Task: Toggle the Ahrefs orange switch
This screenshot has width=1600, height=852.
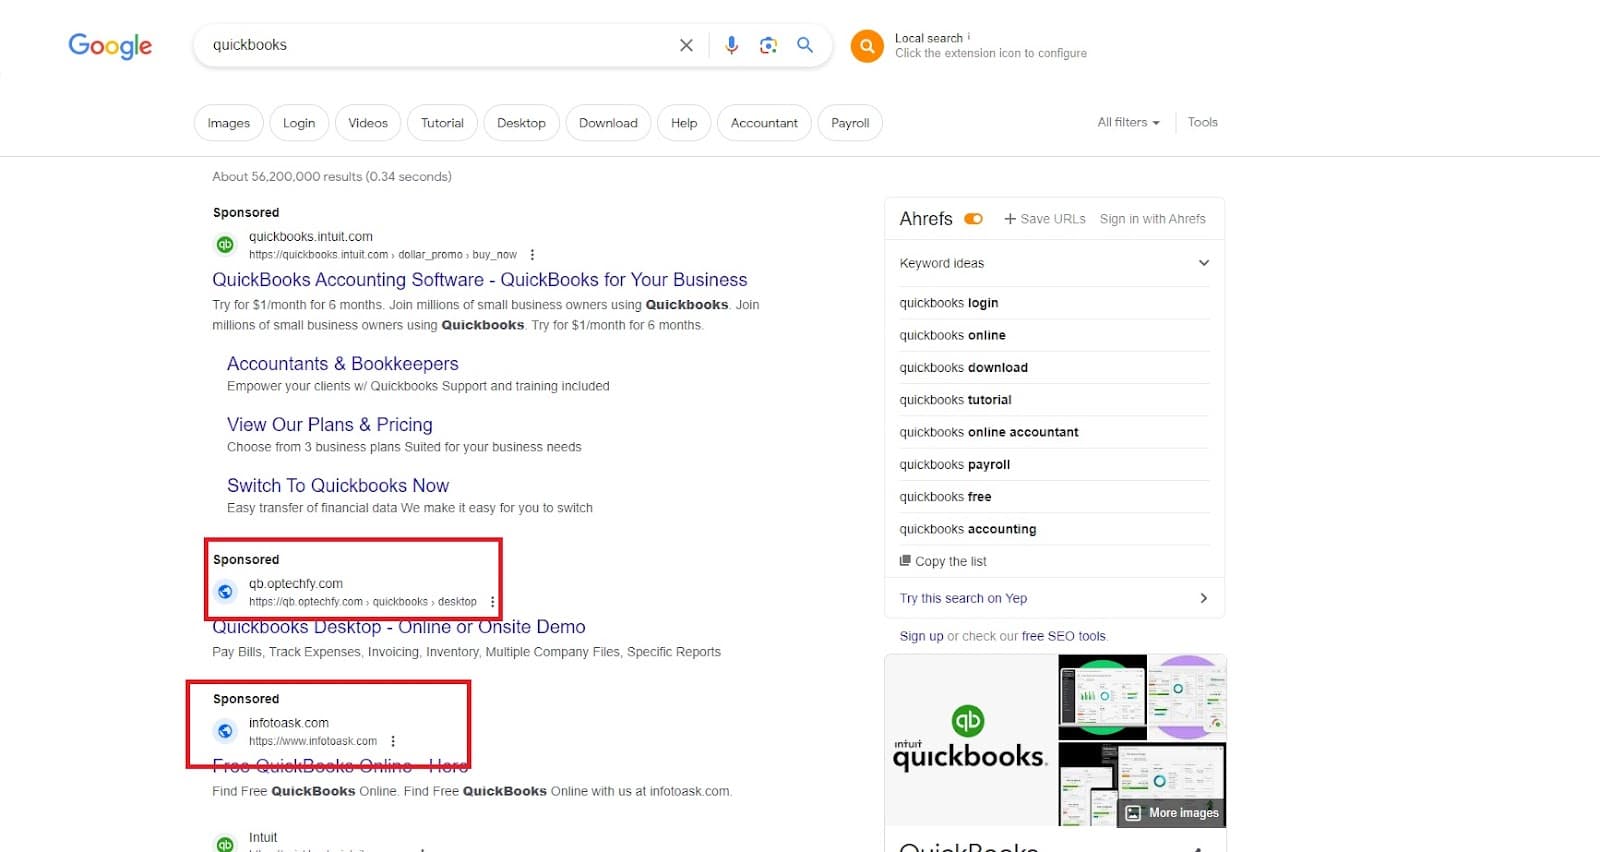Action: 973,219
